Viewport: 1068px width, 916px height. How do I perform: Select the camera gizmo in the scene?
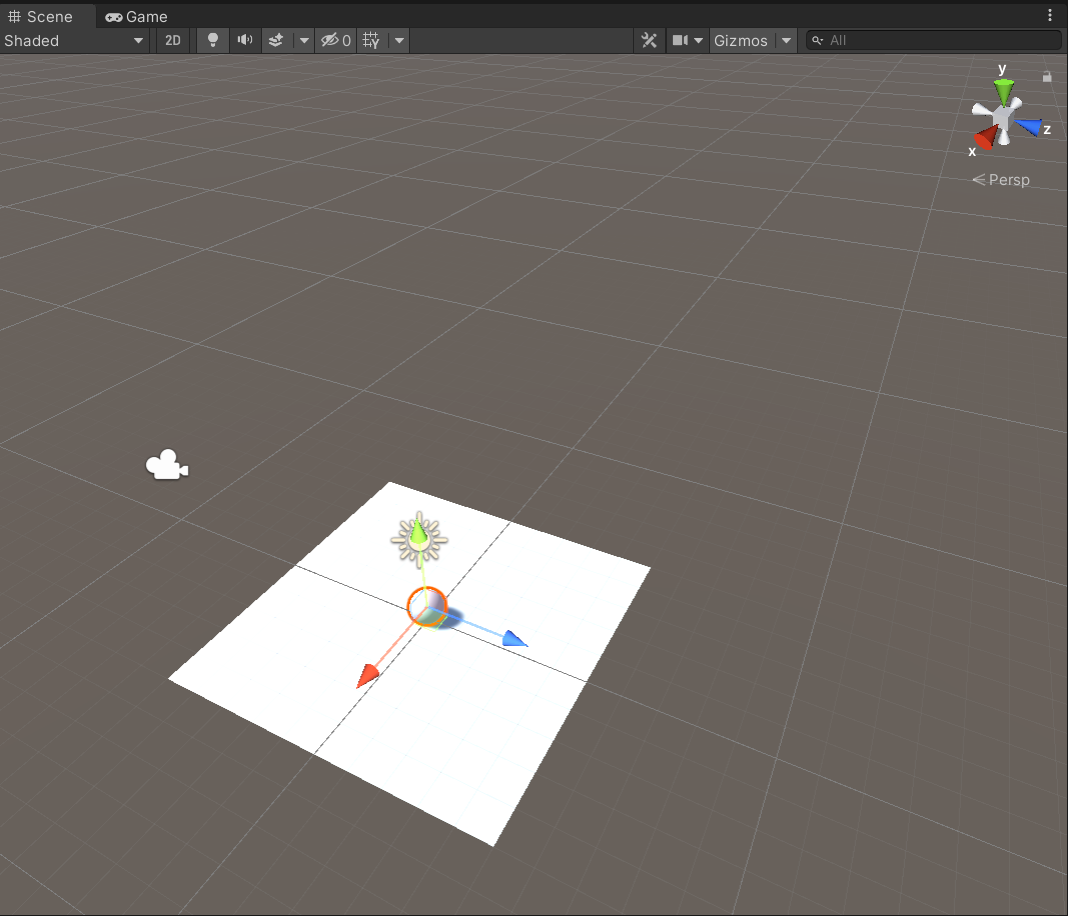(x=166, y=463)
